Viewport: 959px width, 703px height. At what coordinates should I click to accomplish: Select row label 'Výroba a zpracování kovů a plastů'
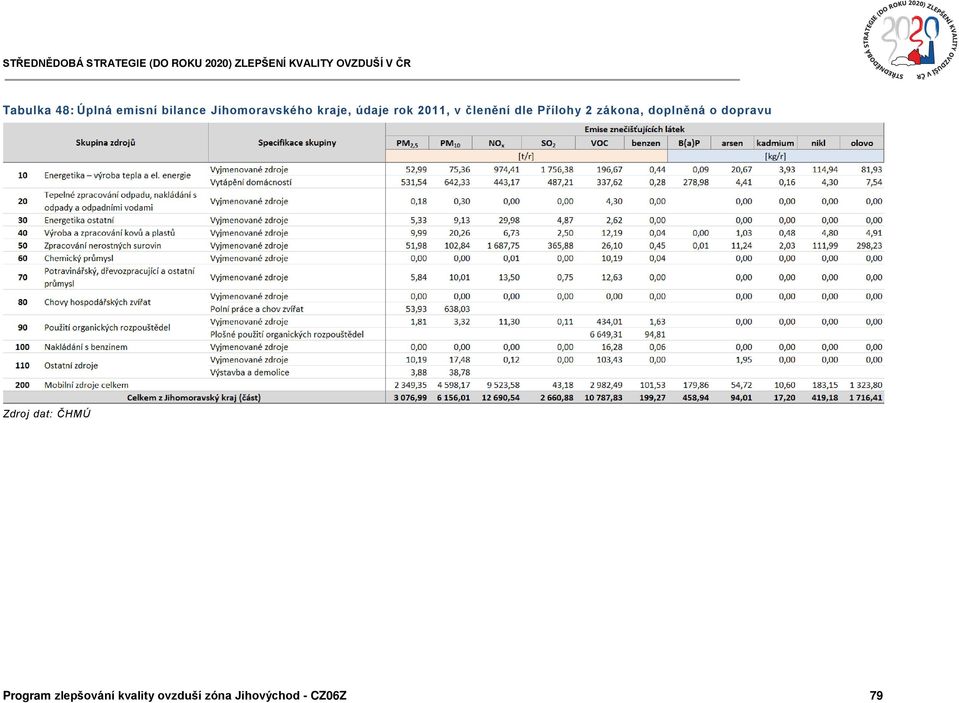pyautogui.click(x=109, y=233)
